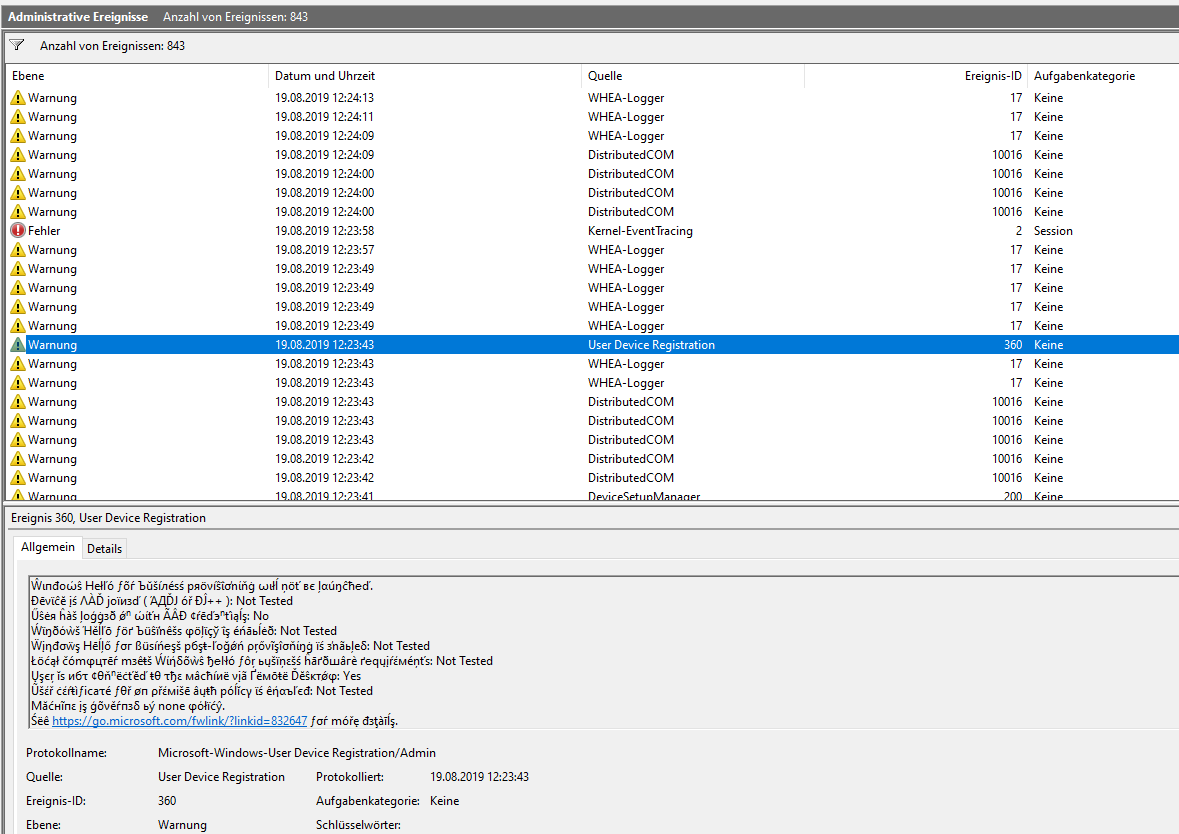Image resolution: width=1179 pixels, height=834 pixels.
Task: Click the DeviceSetupManager source cell
Action: tap(644, 496)
